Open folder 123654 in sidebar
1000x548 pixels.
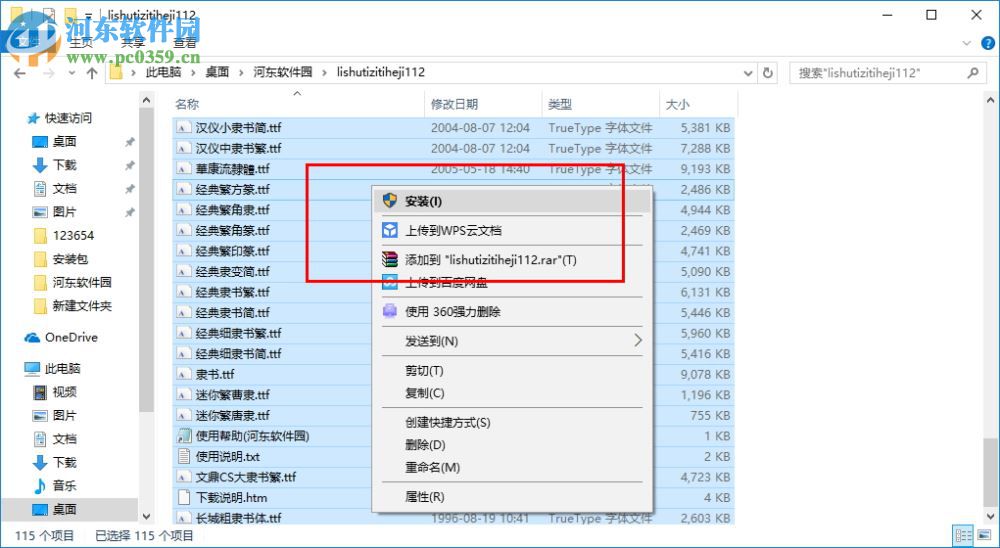(x=73, y=235)
